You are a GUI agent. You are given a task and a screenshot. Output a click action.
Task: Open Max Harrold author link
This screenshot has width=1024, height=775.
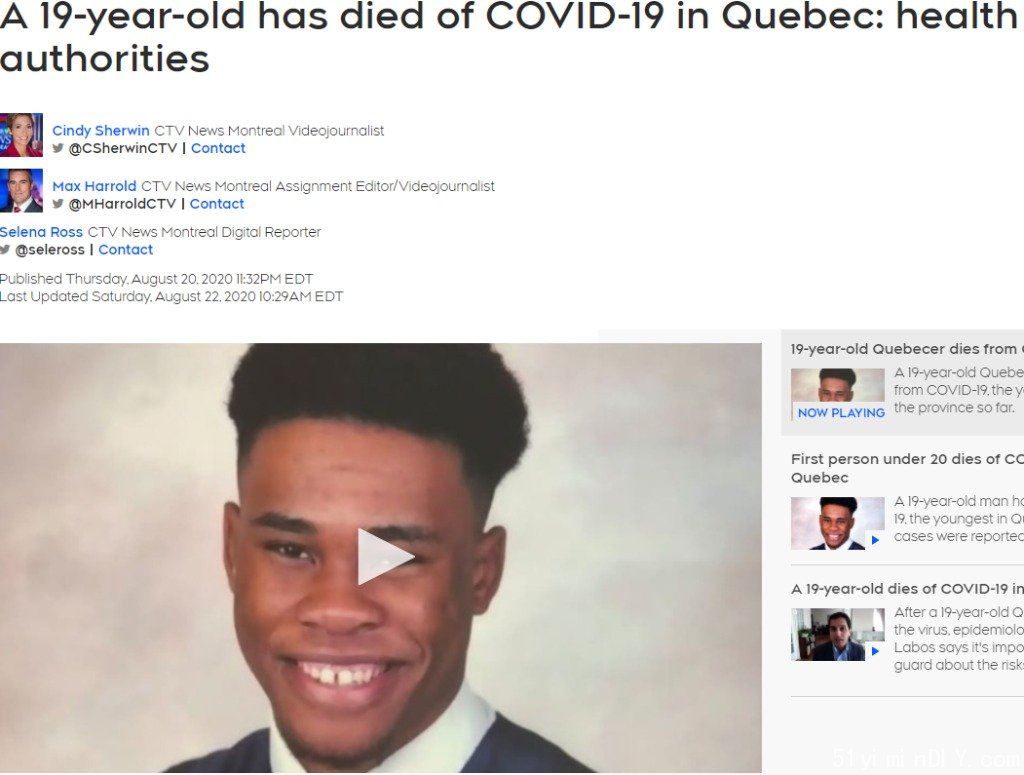click(x=94, y=186)
